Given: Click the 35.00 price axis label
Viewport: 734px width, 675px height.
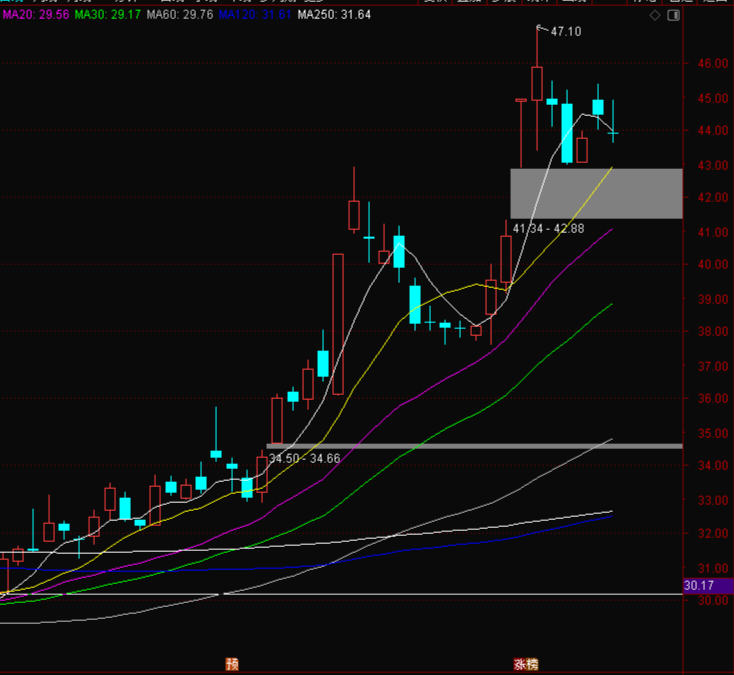Looking at the screenshot, I should [x=713, y=433].
